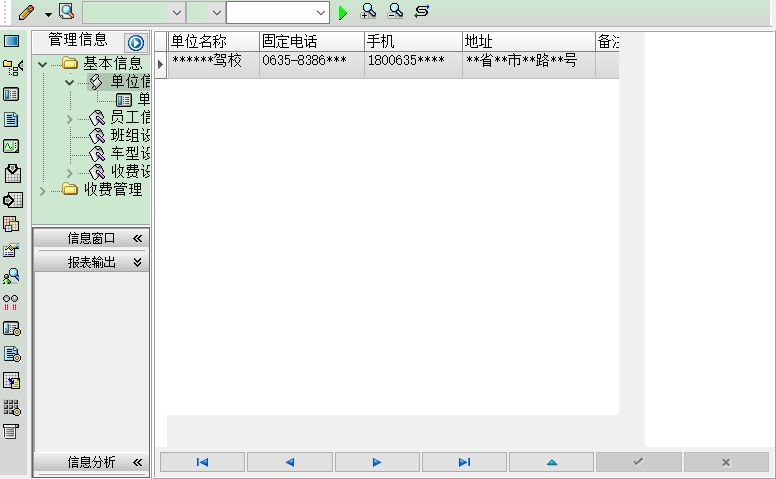The width and height of the screenshot is (776, 479).
Task: Select the 0635-8386*** phone cell
Action: 312,64
